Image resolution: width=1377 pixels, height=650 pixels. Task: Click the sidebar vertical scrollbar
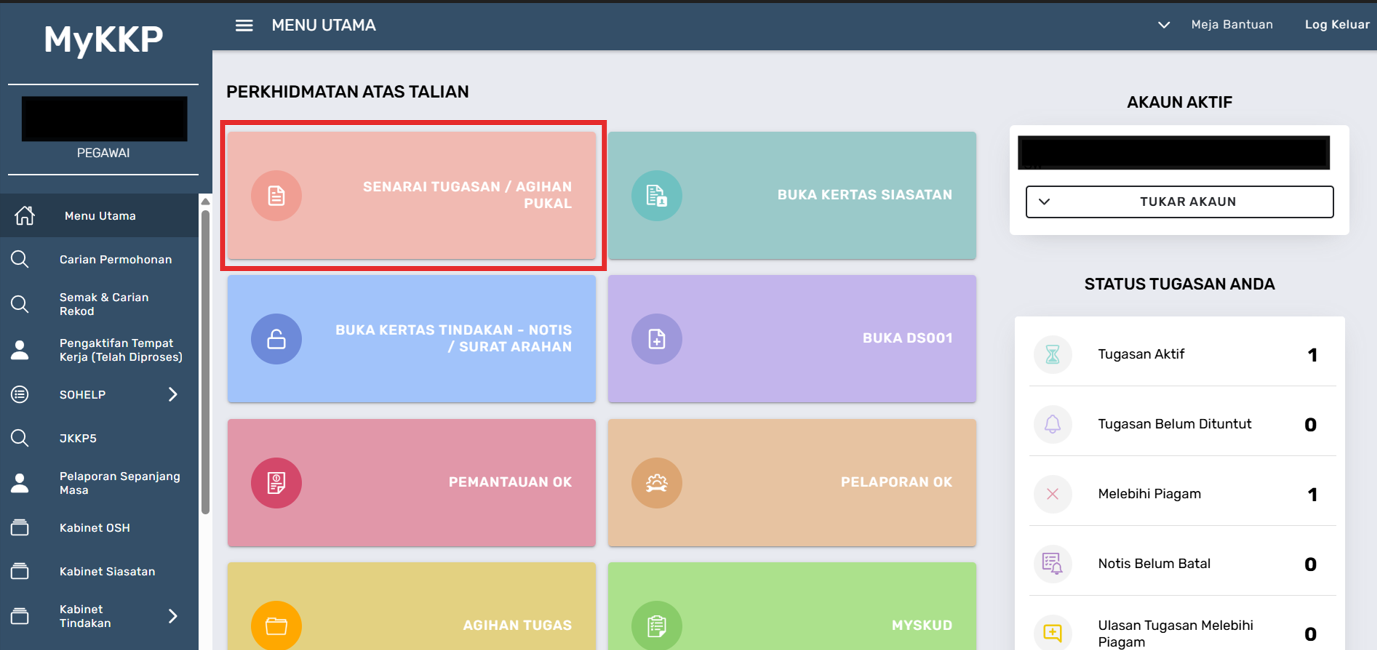click(x=206, y=360)
